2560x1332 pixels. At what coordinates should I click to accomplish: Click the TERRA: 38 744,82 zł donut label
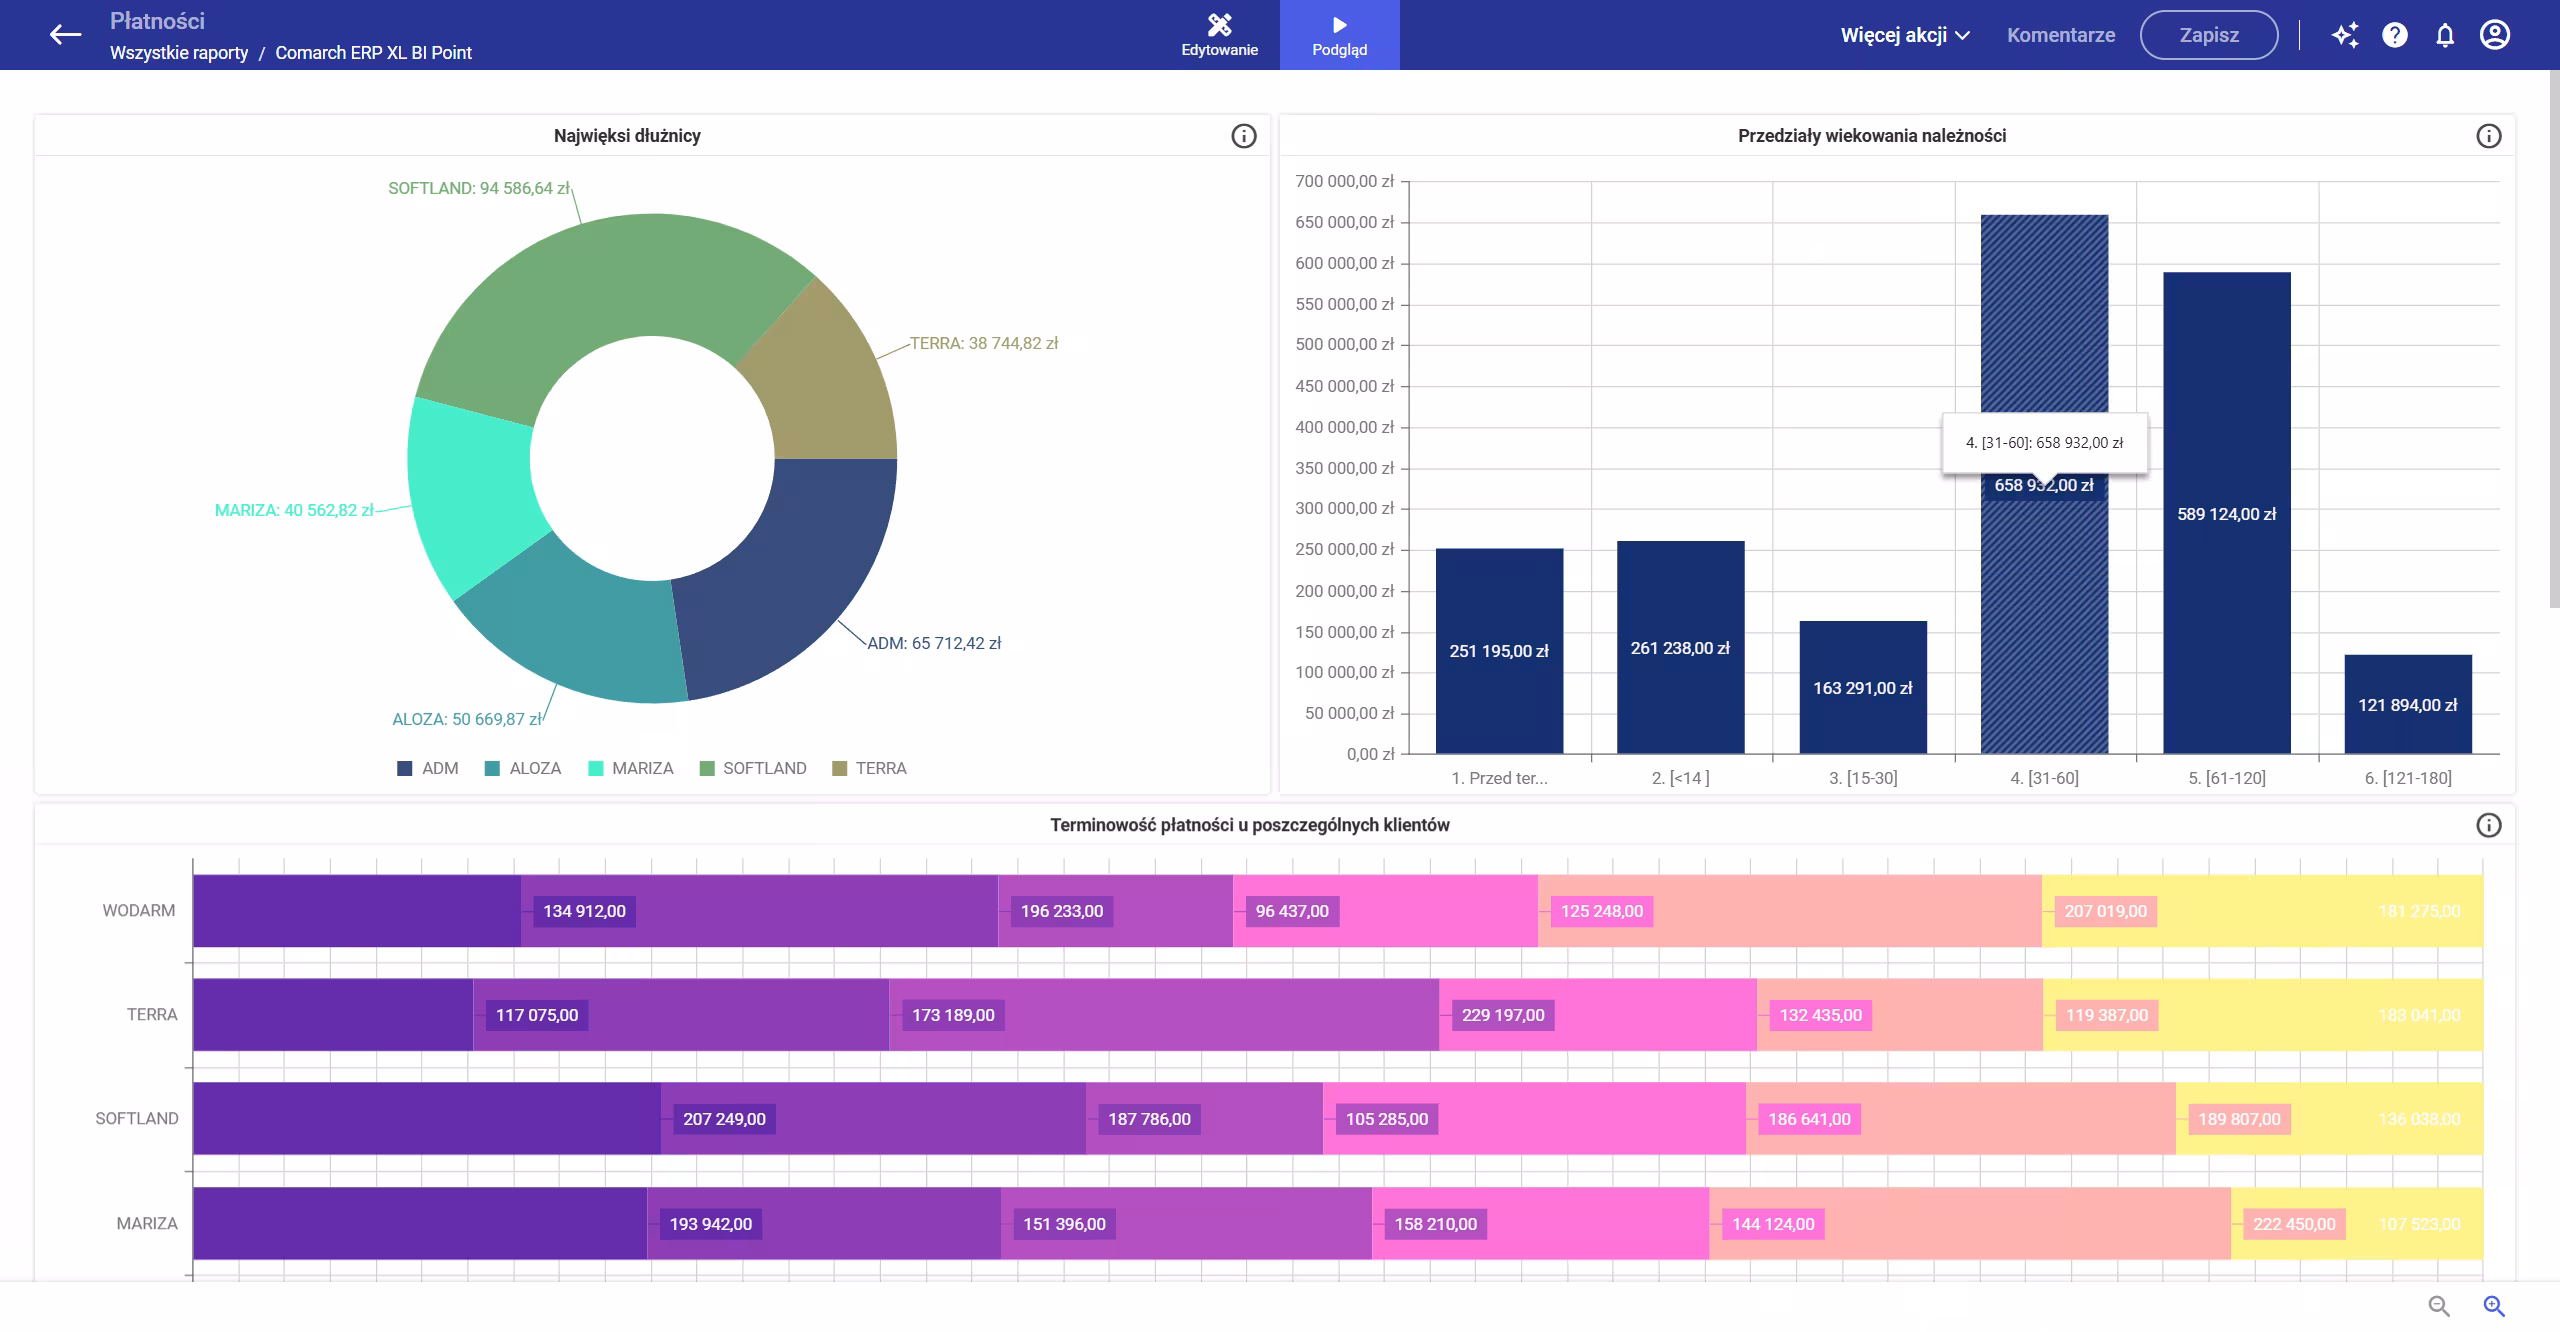984,343
